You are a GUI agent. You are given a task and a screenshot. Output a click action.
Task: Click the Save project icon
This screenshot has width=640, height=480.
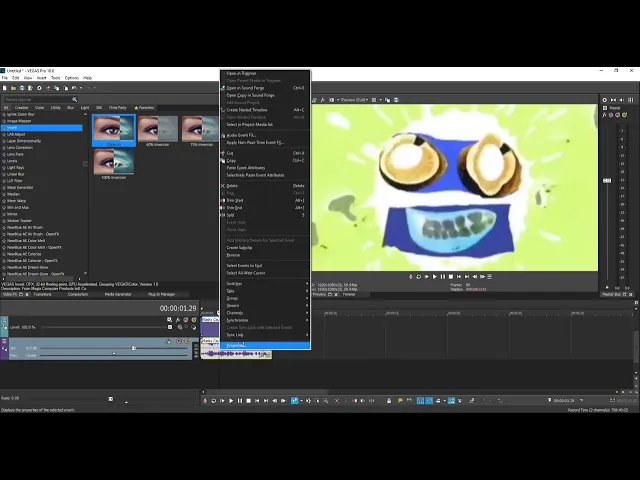22,88
